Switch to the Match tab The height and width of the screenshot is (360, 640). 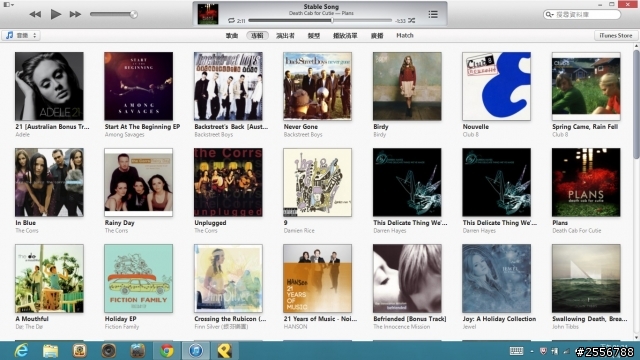coord(405,36)
